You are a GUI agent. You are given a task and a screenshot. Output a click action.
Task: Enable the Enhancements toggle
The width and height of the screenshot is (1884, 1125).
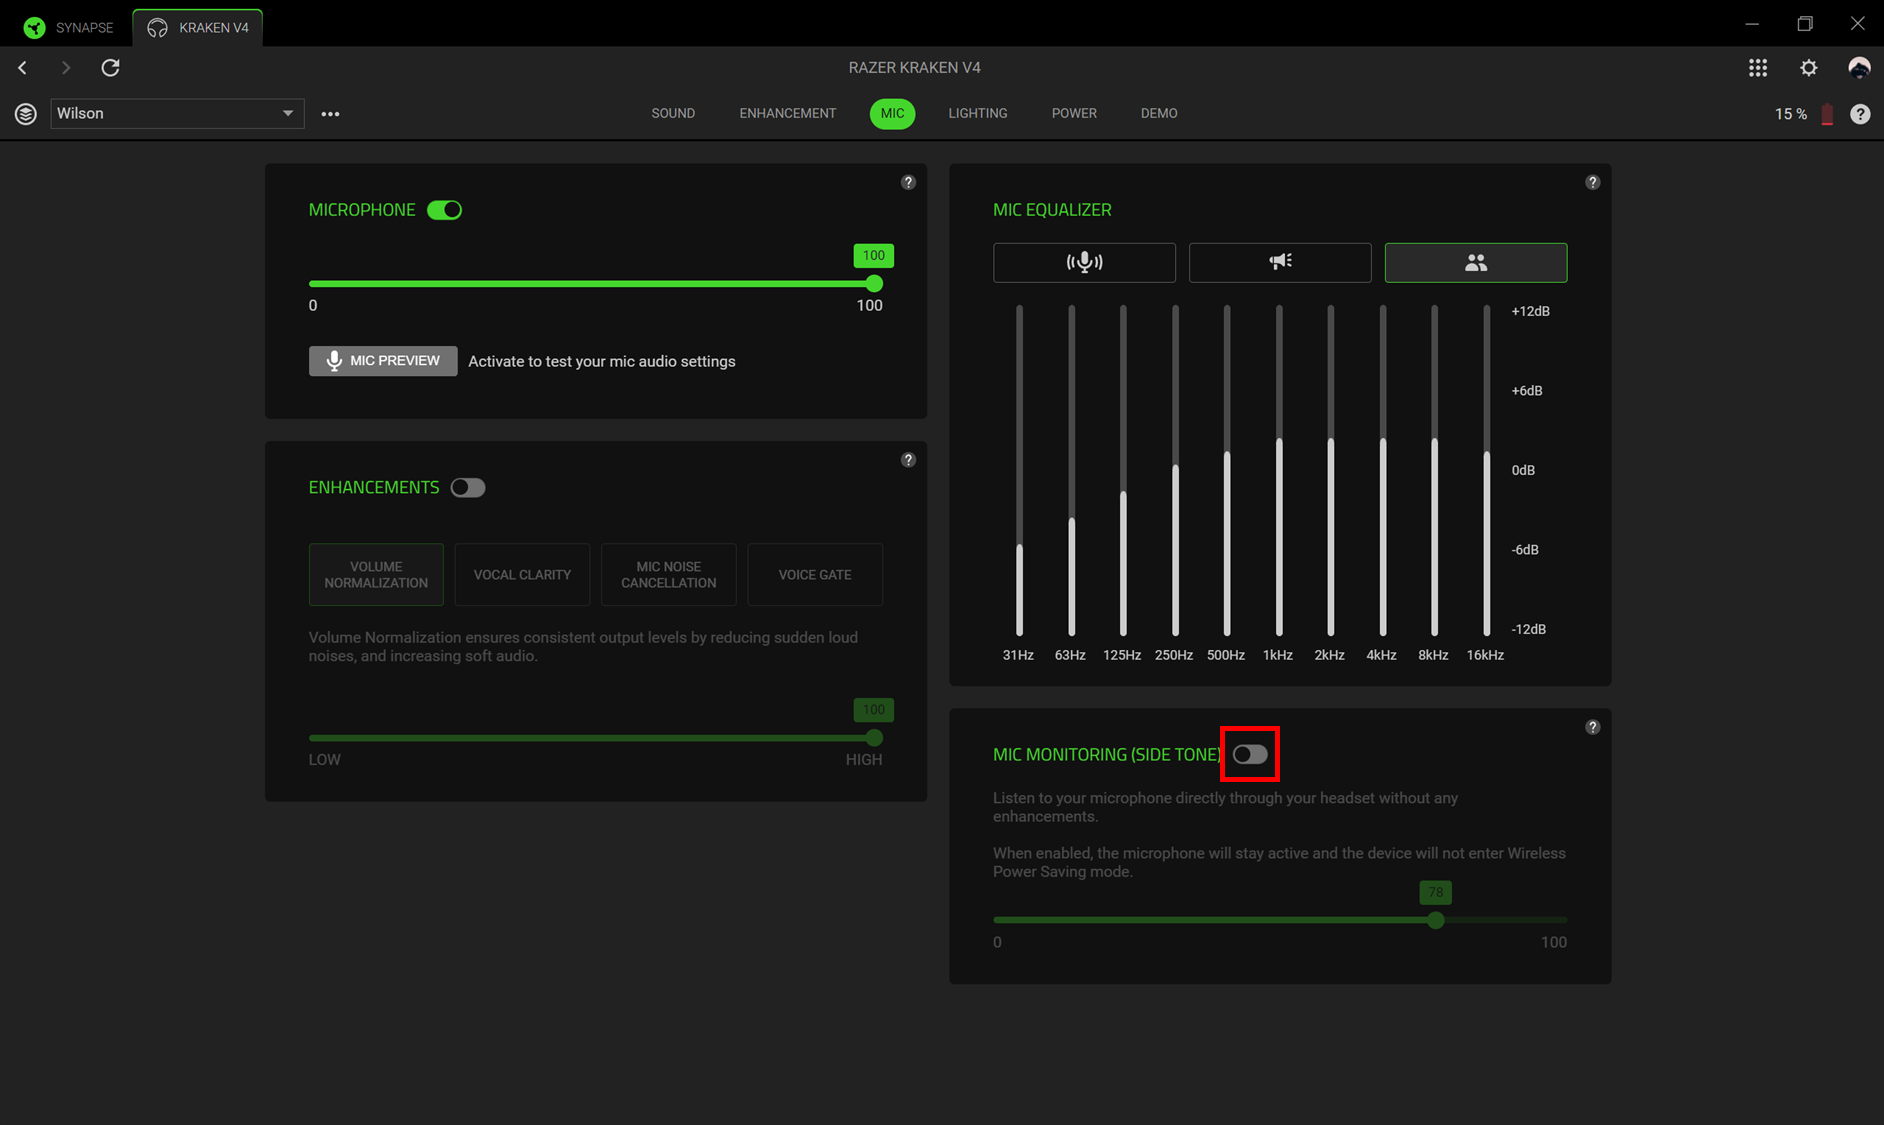467,487
